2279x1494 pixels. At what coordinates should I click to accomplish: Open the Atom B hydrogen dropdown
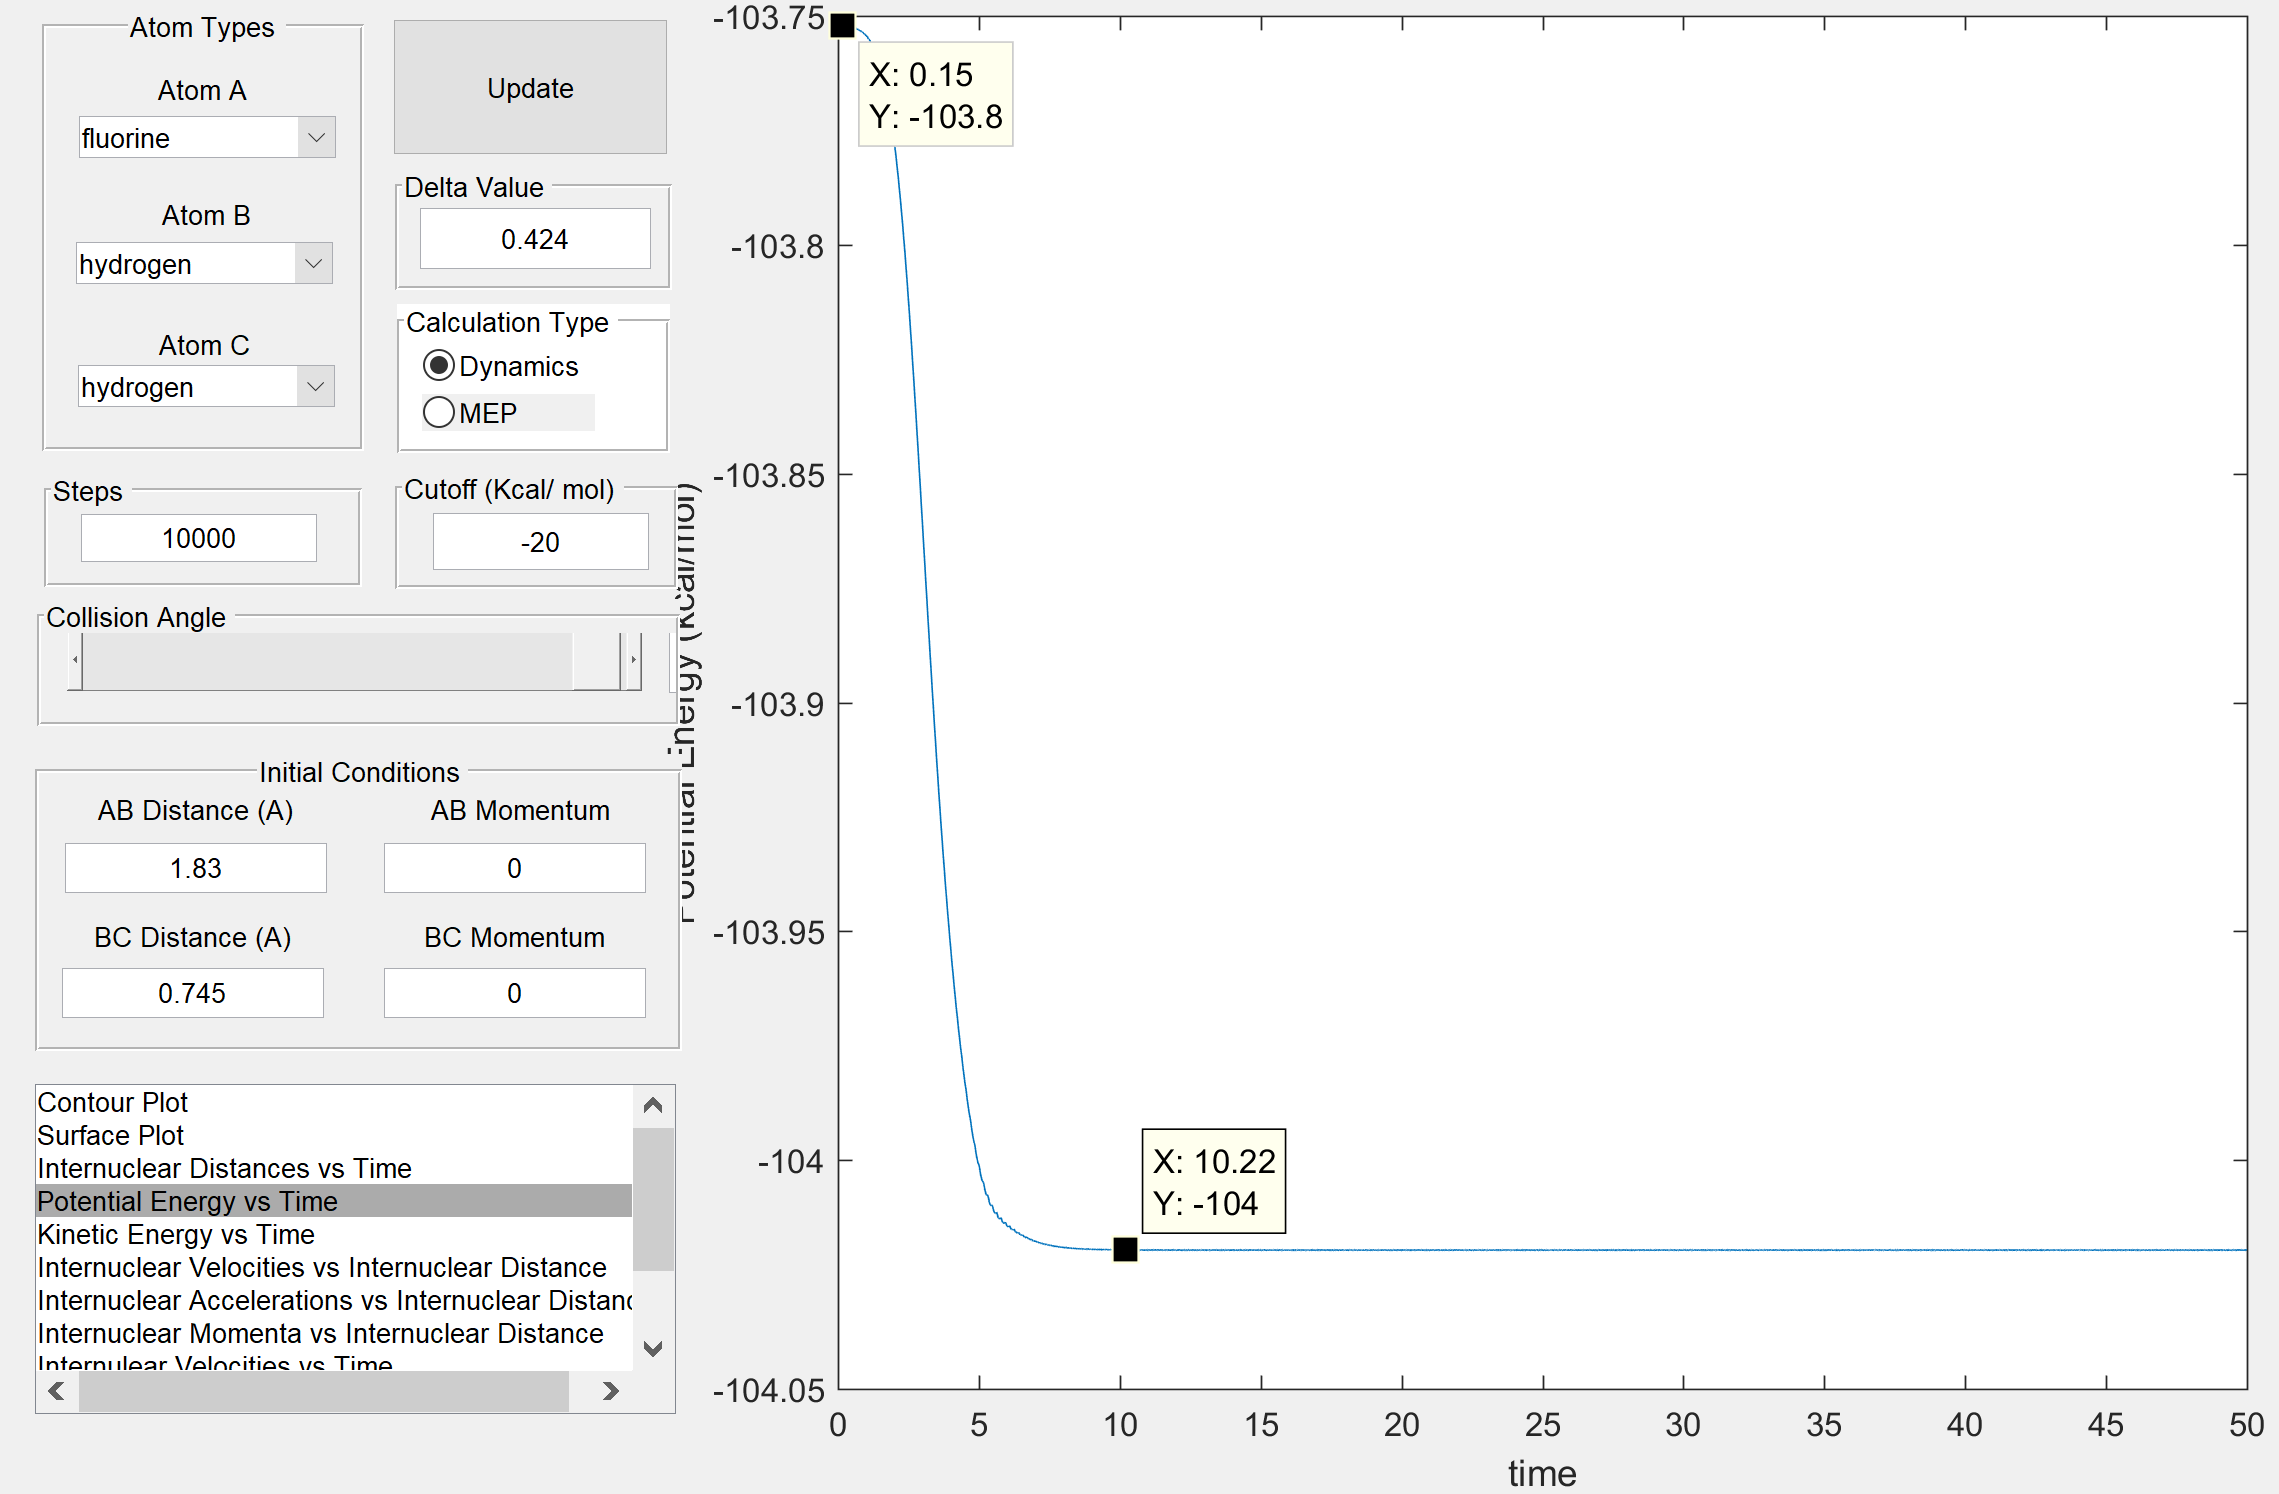point(204,264)
